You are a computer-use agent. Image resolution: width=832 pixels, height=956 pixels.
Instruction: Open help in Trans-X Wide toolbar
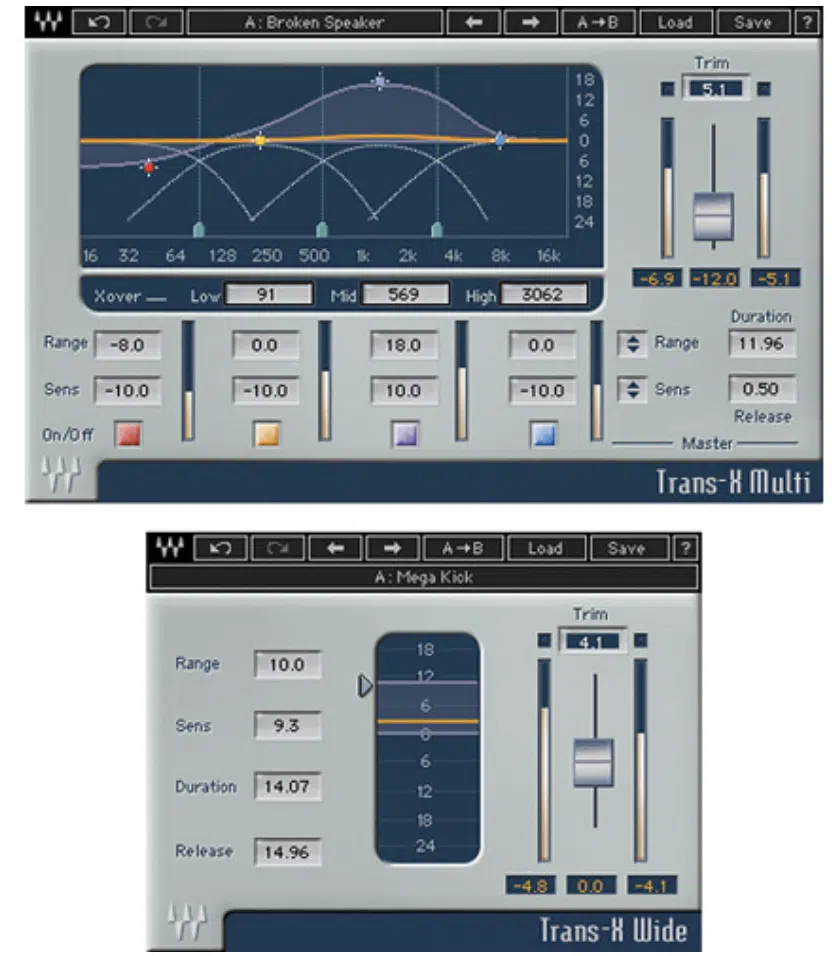point(685,548)
